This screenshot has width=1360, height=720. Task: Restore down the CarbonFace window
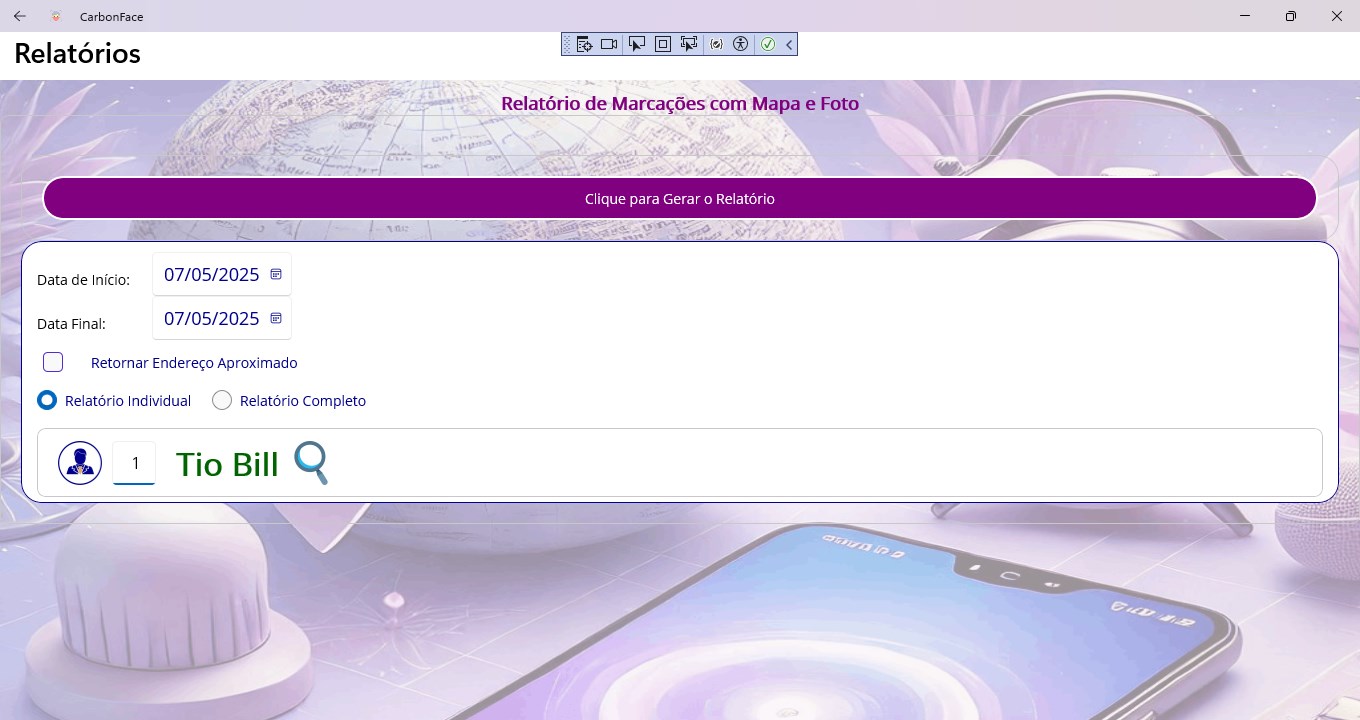point(1291,16)
